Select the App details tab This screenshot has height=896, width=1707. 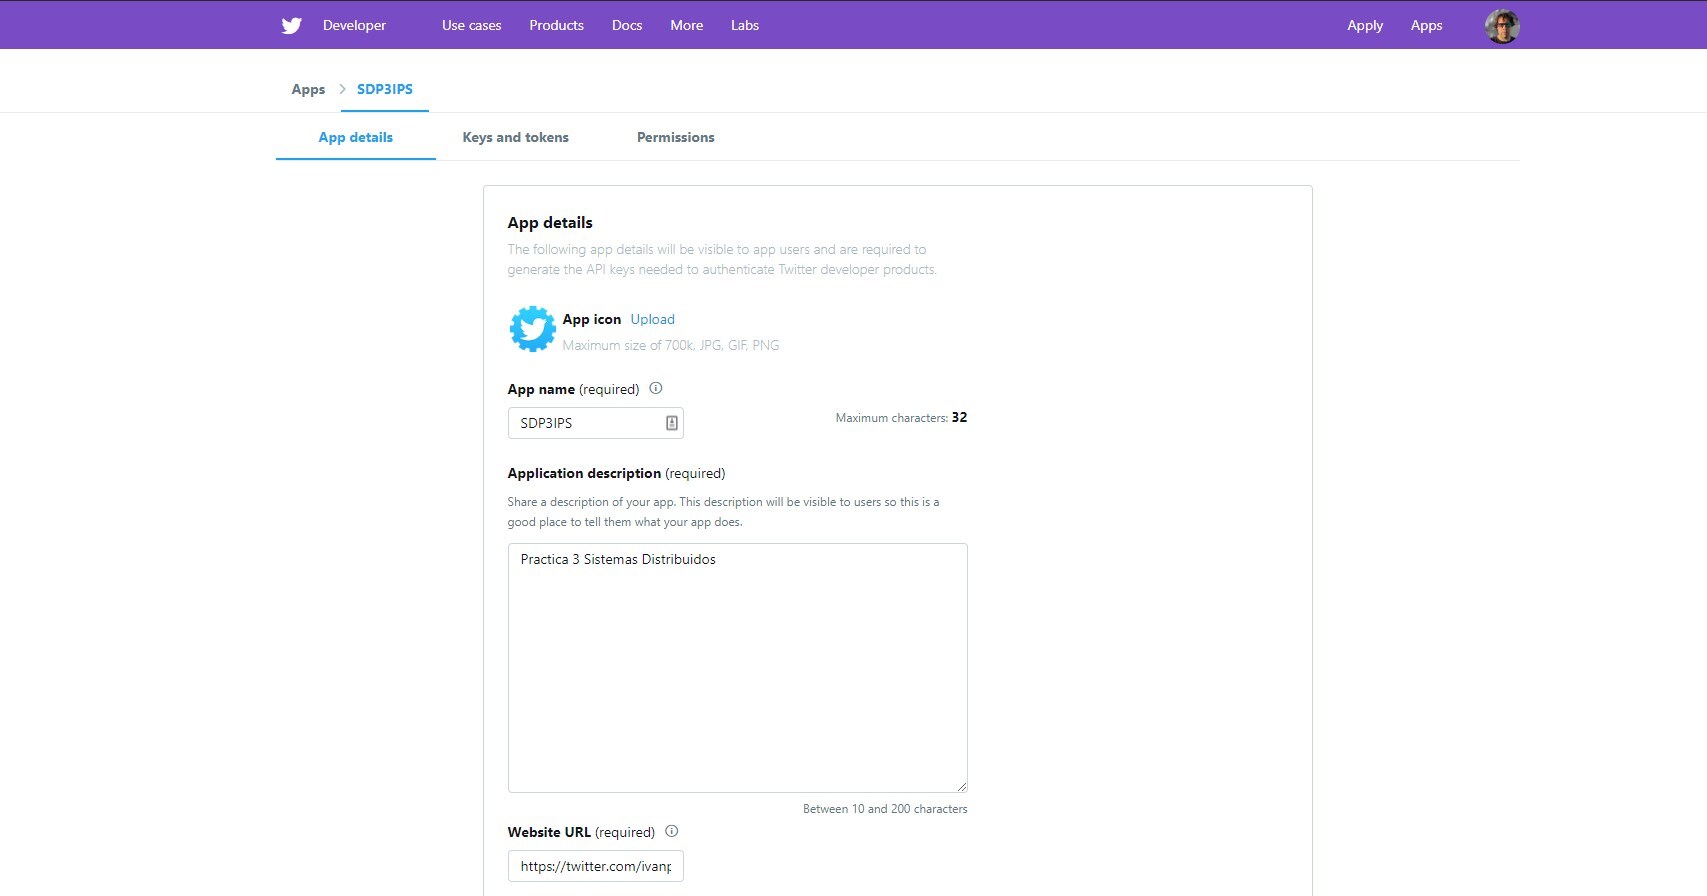pos(356,137)
